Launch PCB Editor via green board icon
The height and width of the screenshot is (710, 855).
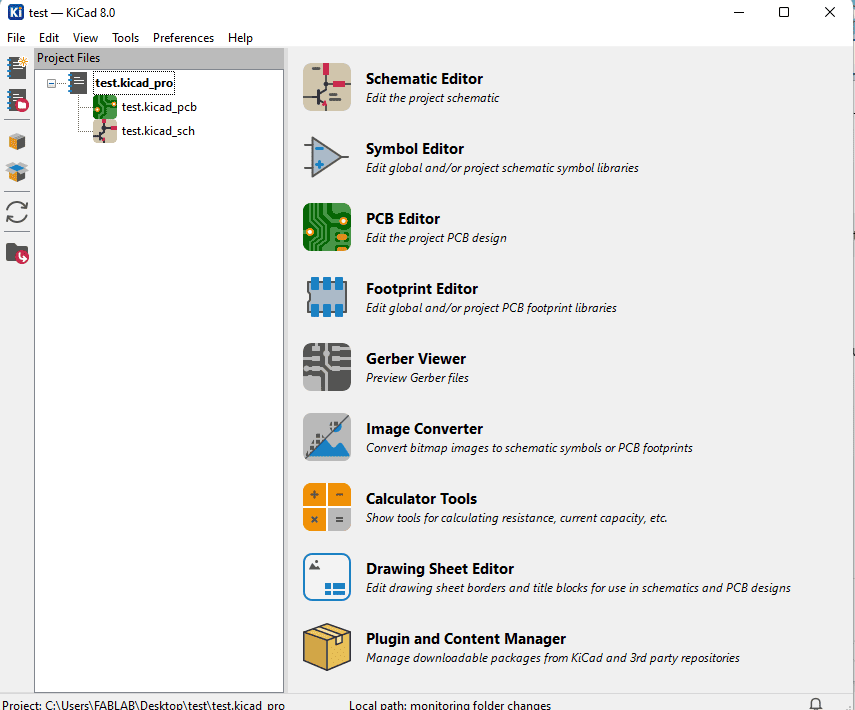click(x=327, y=227)
